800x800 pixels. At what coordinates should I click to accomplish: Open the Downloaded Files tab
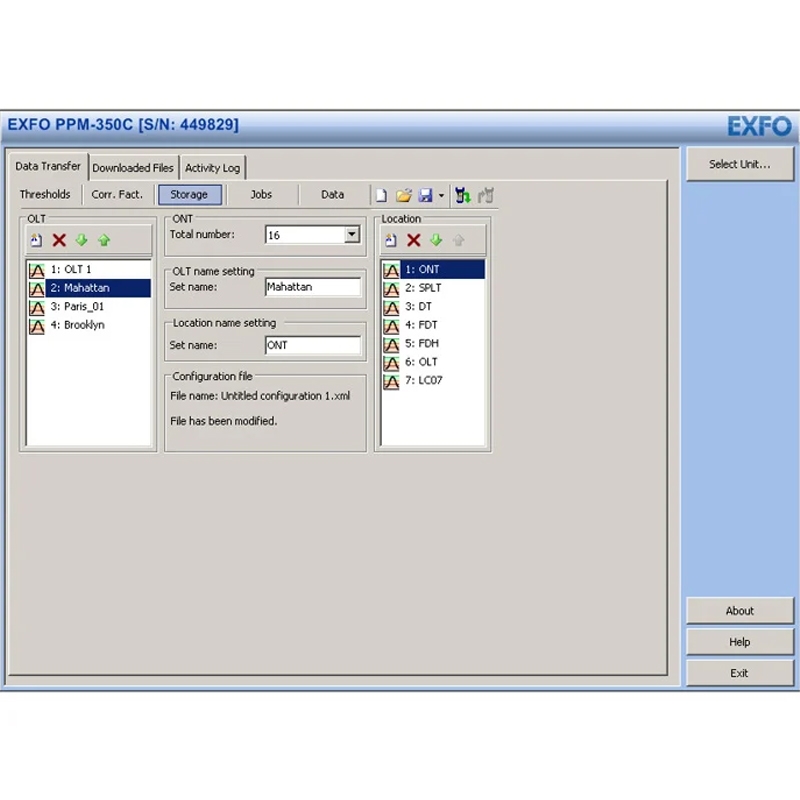tap(133, 168)
